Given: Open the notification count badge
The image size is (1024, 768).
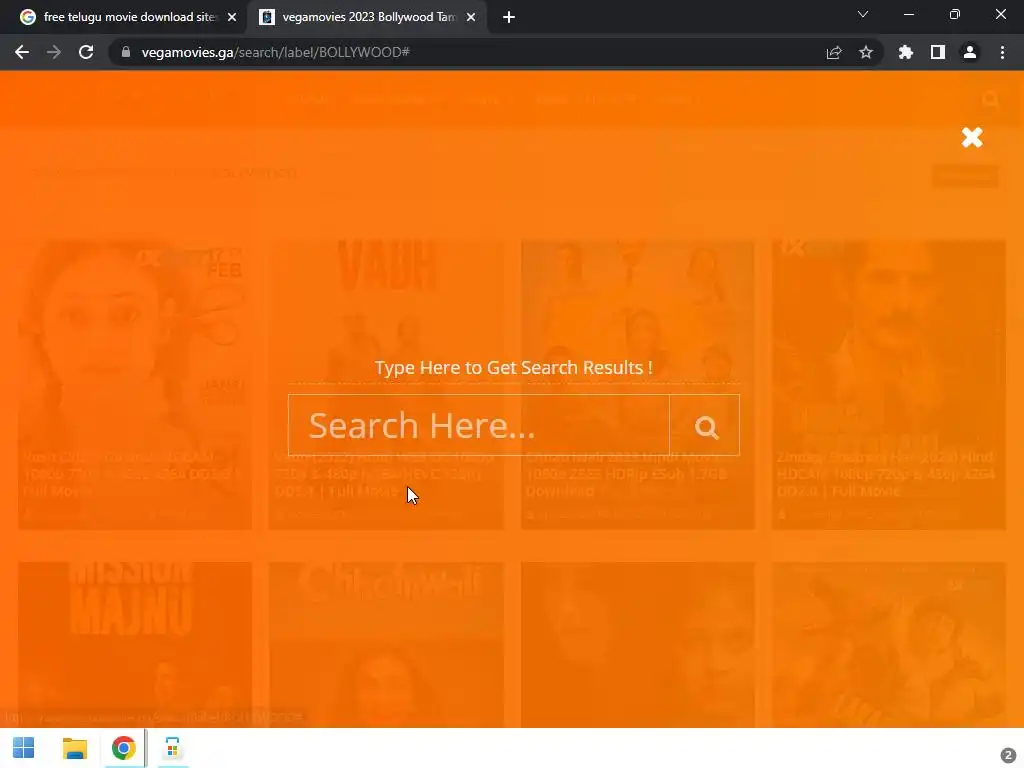Looking at the screenshot, I should (x=1008, y=755).
